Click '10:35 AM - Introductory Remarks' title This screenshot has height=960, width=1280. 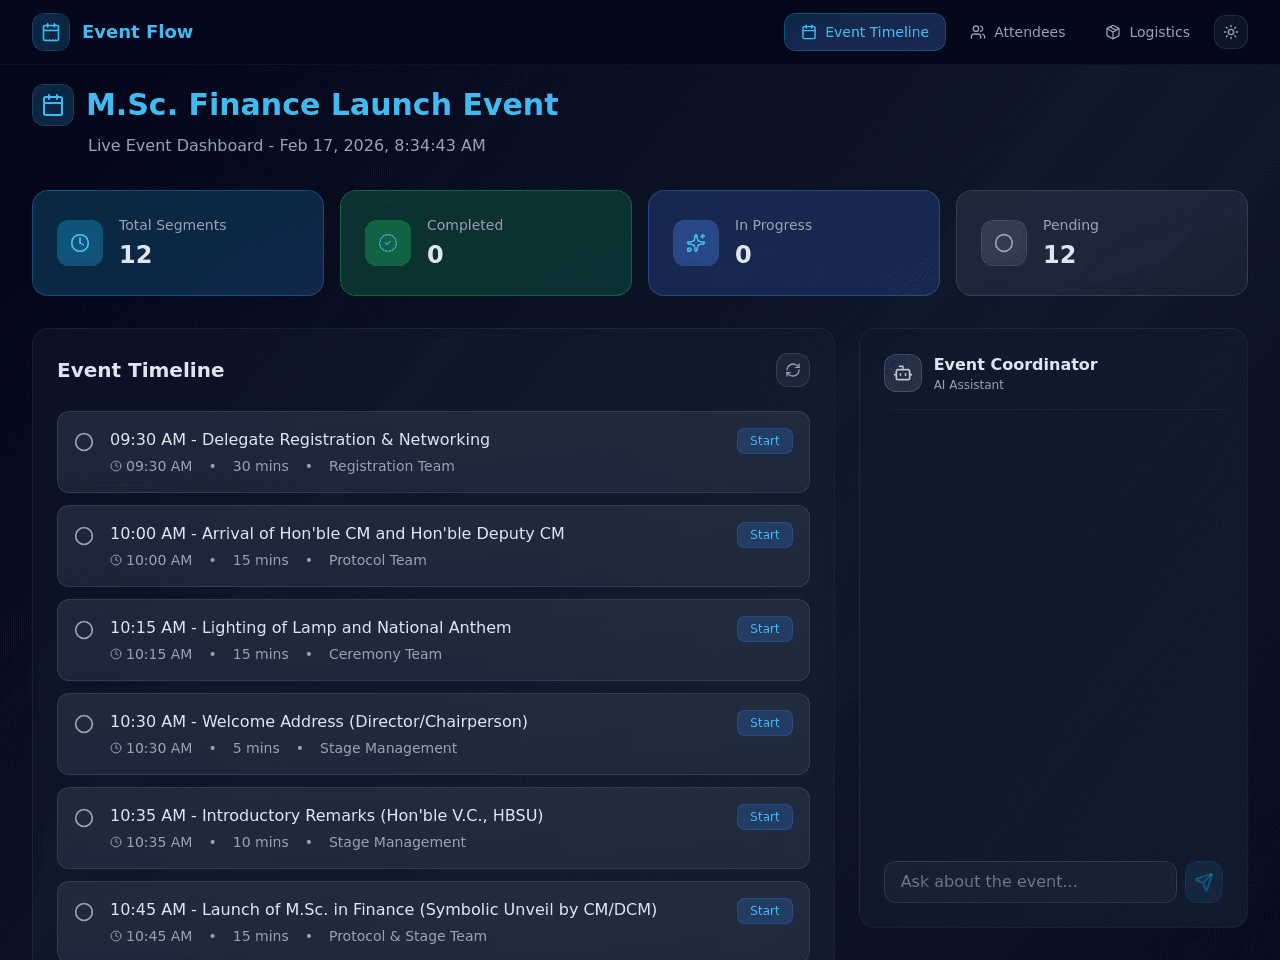click(327, 816)
